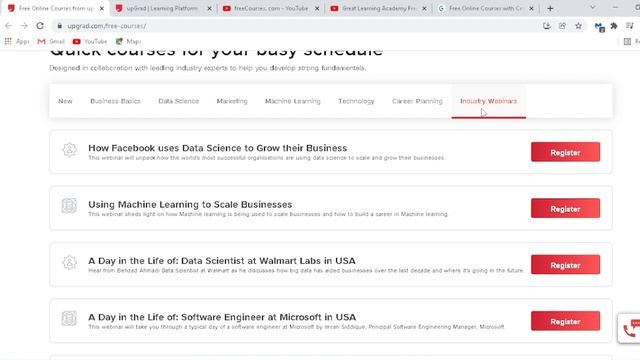640x360 pixels.
Task: Go back with the browser back arrow
Action: click(8, 26)
